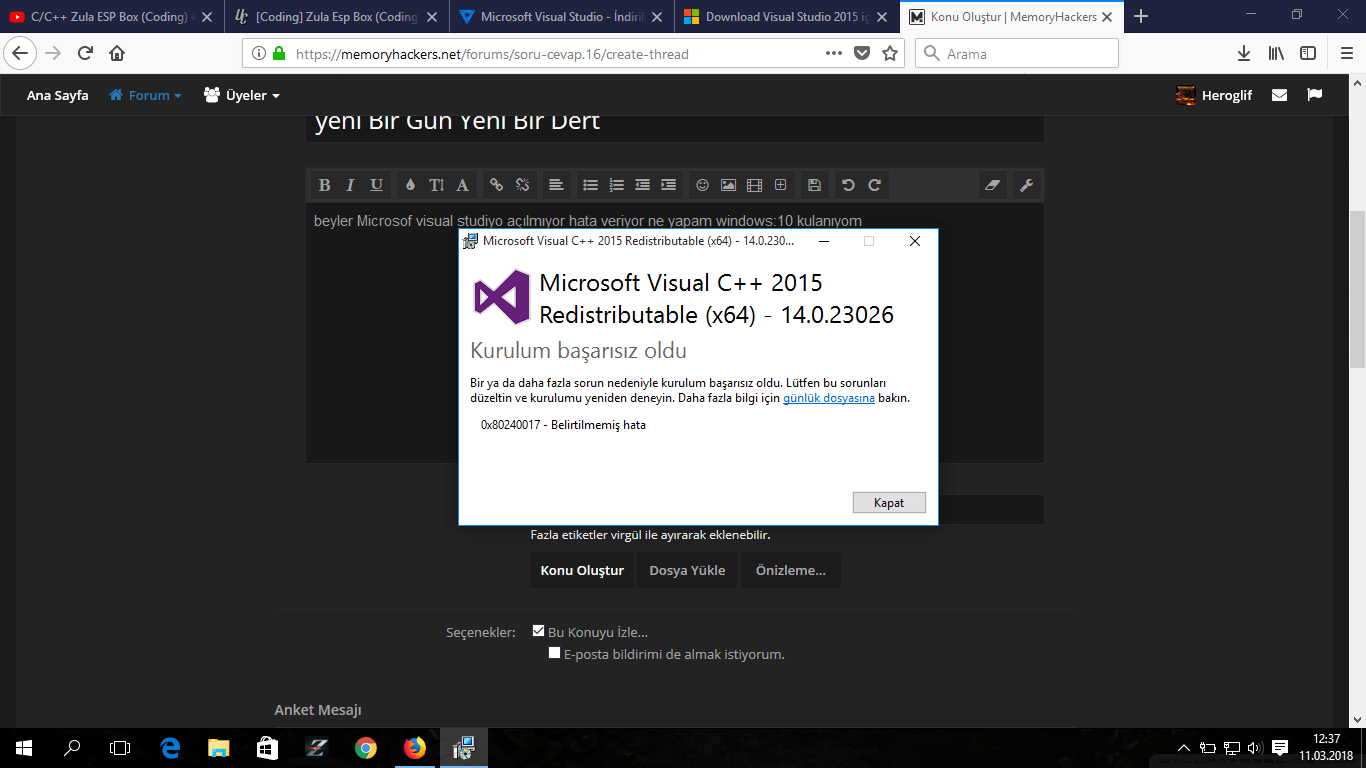This screenshot has height=768, width=1366.
Task: Open the Firefox library icon
Action: click(x=1276, y=54)
